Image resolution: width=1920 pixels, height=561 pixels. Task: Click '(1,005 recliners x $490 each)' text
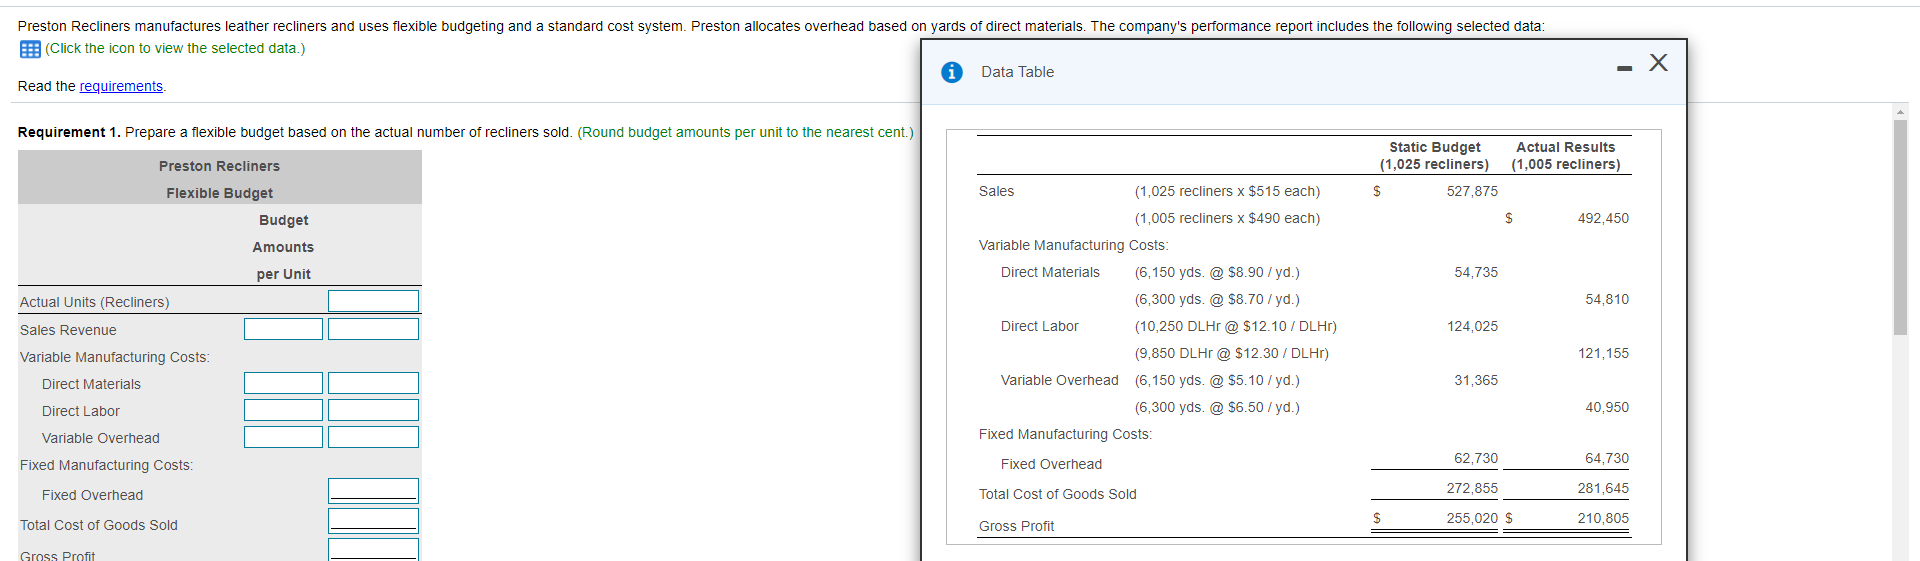1227,218
